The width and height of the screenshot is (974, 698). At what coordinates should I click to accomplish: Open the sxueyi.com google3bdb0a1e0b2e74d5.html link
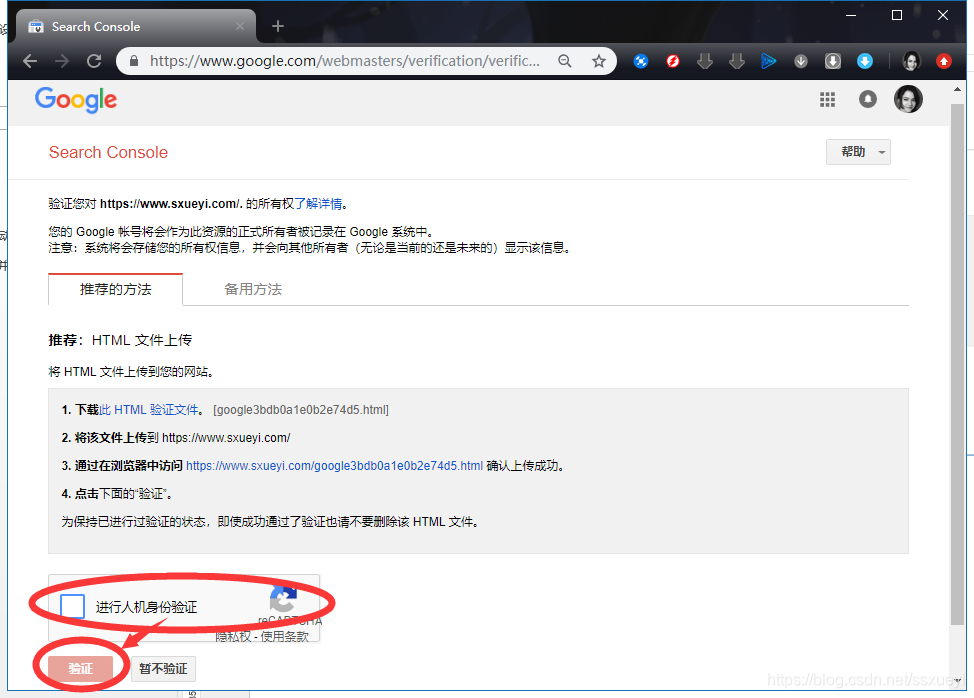[x=334, y=466]
